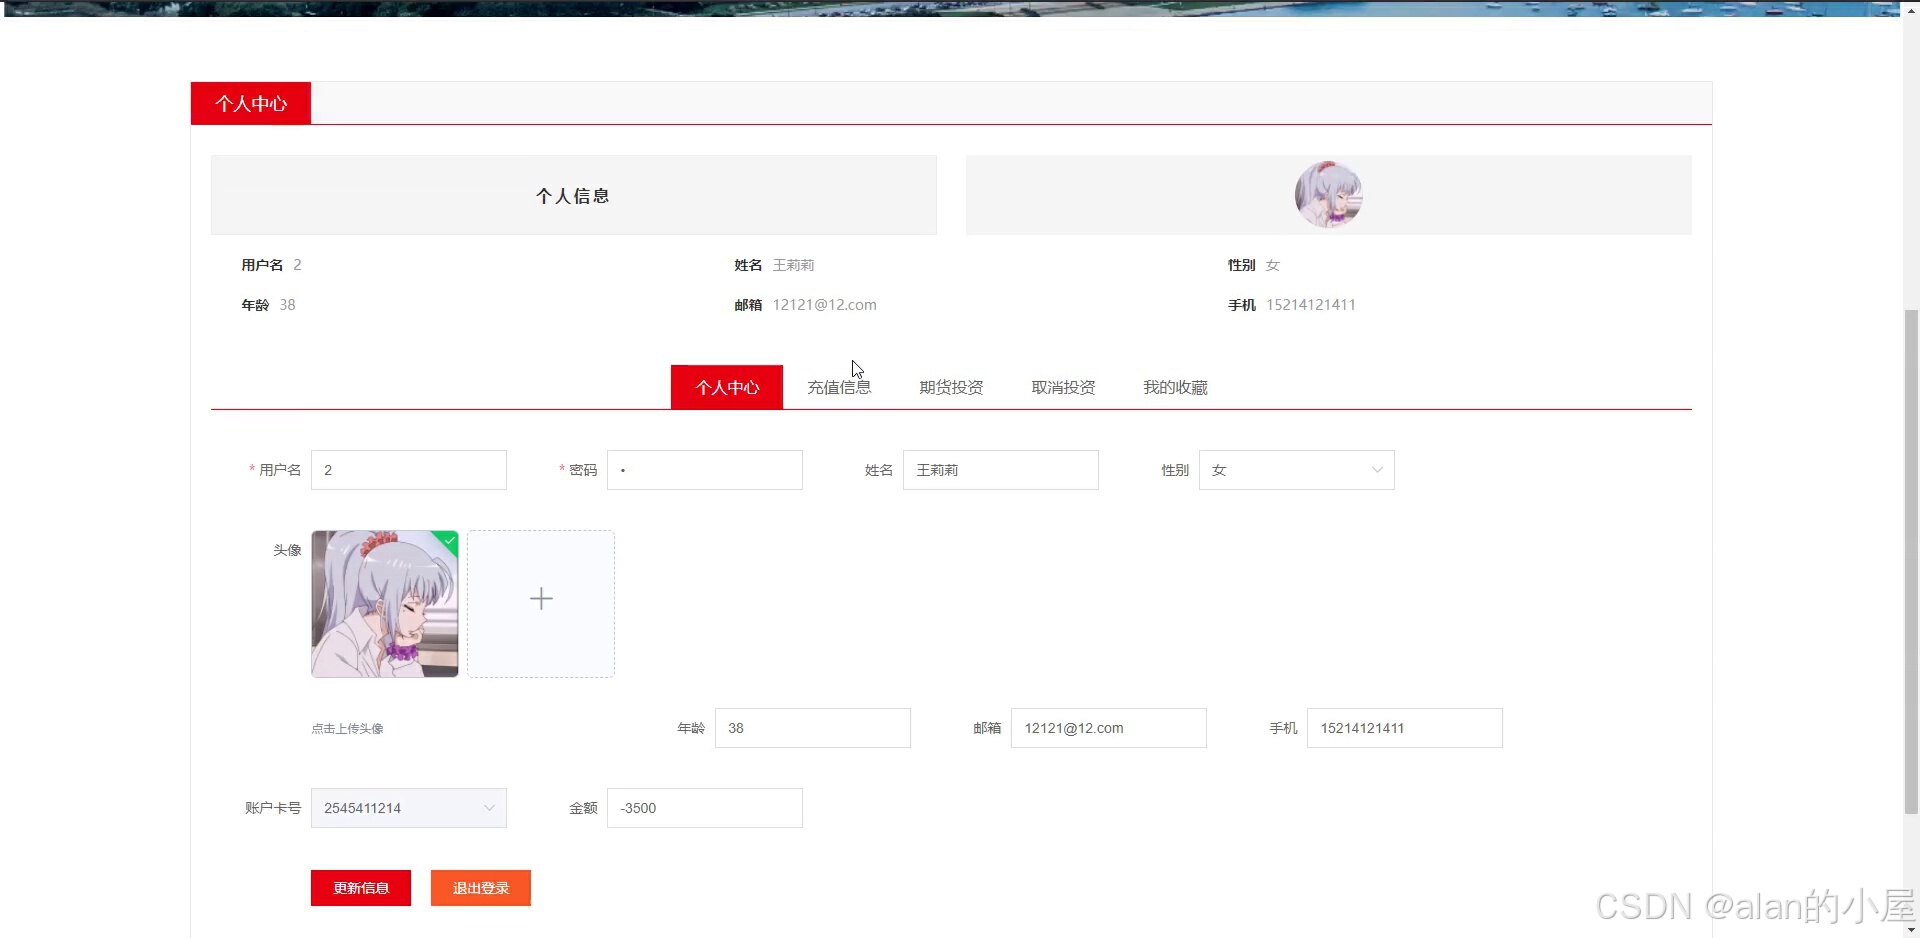Screen dimensions: 1920x938
Task: Click the 退出登录 button
Action: (481, 888)
